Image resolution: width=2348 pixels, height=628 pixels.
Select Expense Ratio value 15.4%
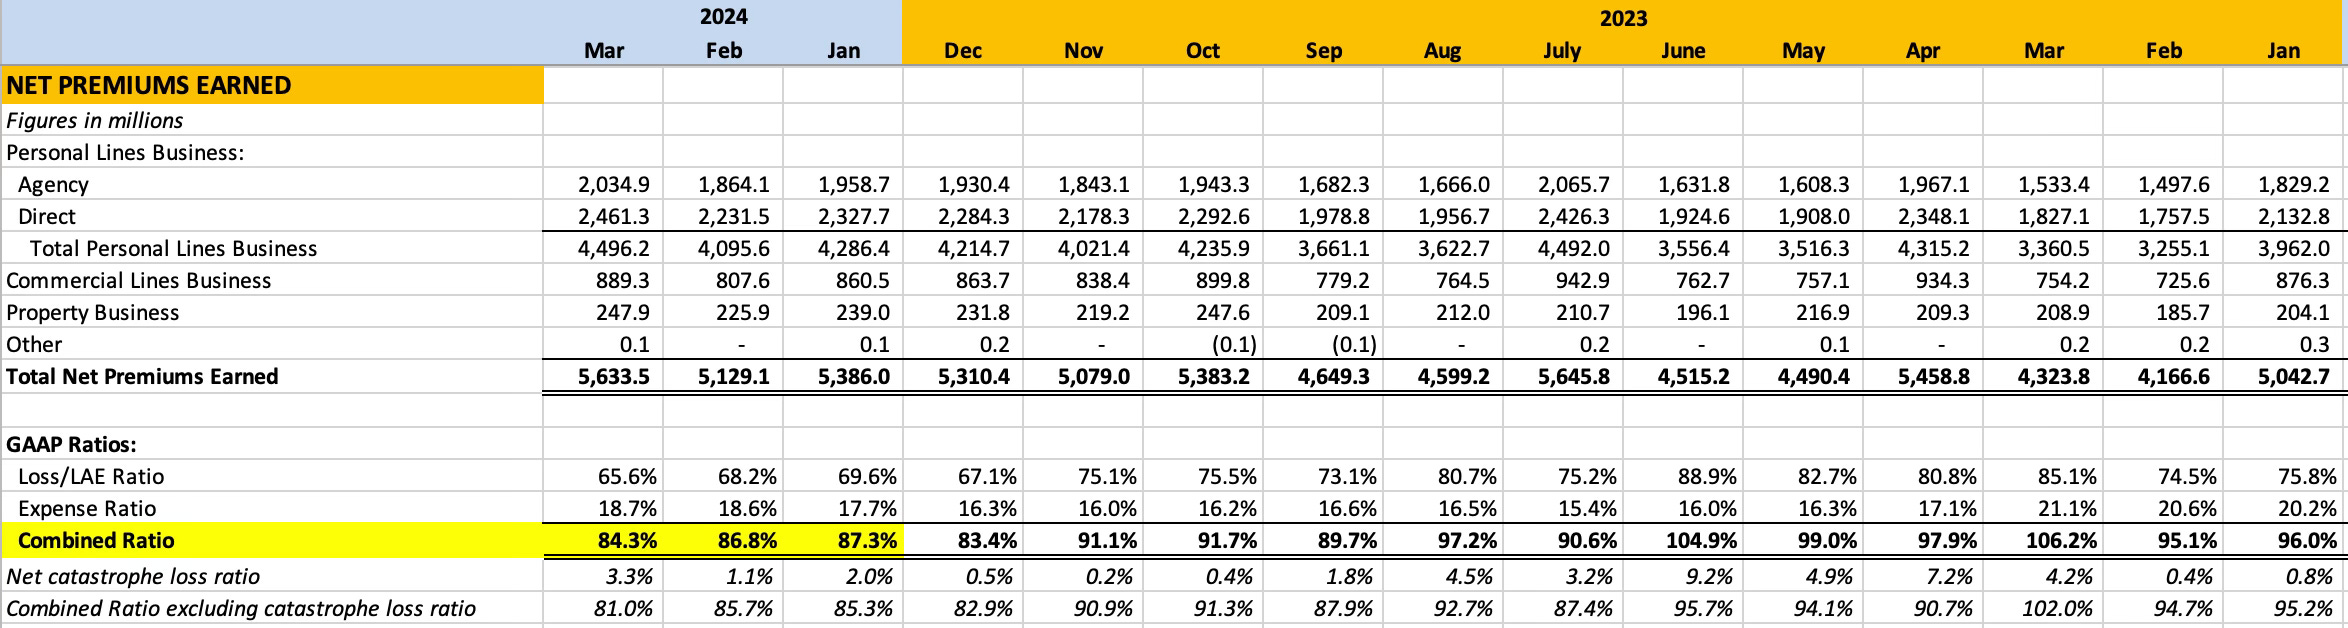(x=1587, y=508)
